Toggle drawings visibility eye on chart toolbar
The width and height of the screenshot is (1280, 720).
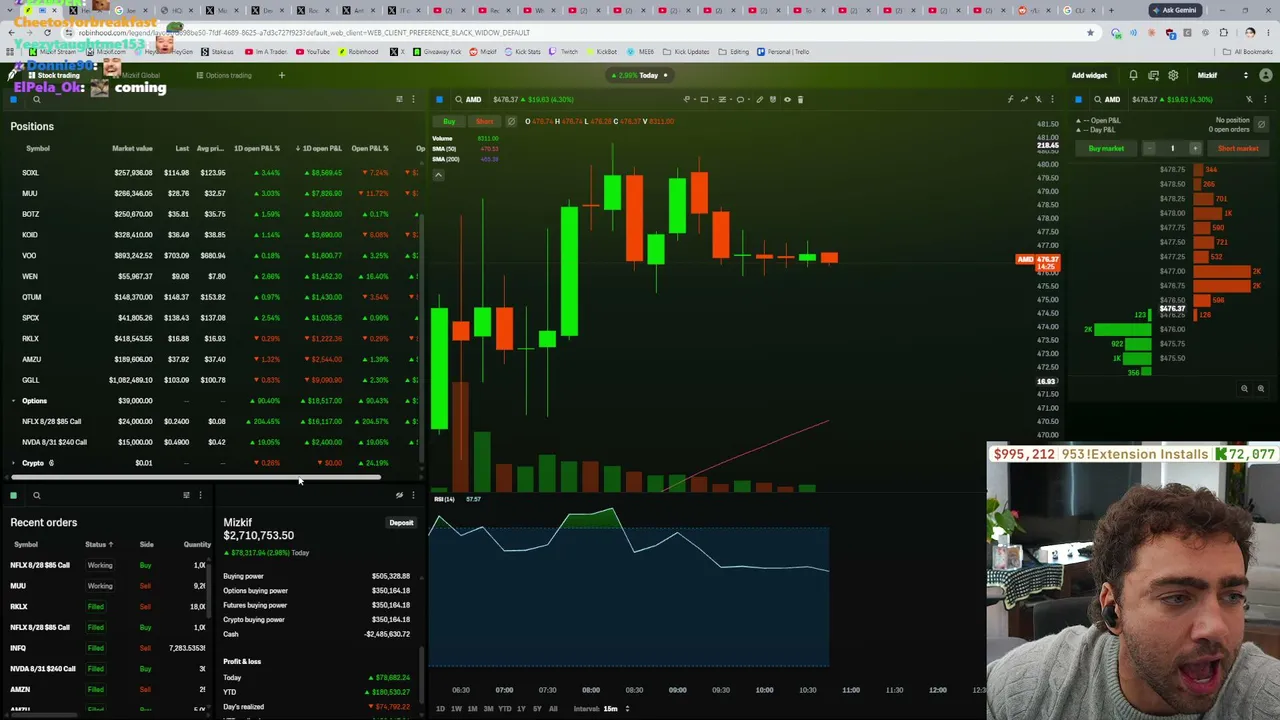click(x=787, y=99)
